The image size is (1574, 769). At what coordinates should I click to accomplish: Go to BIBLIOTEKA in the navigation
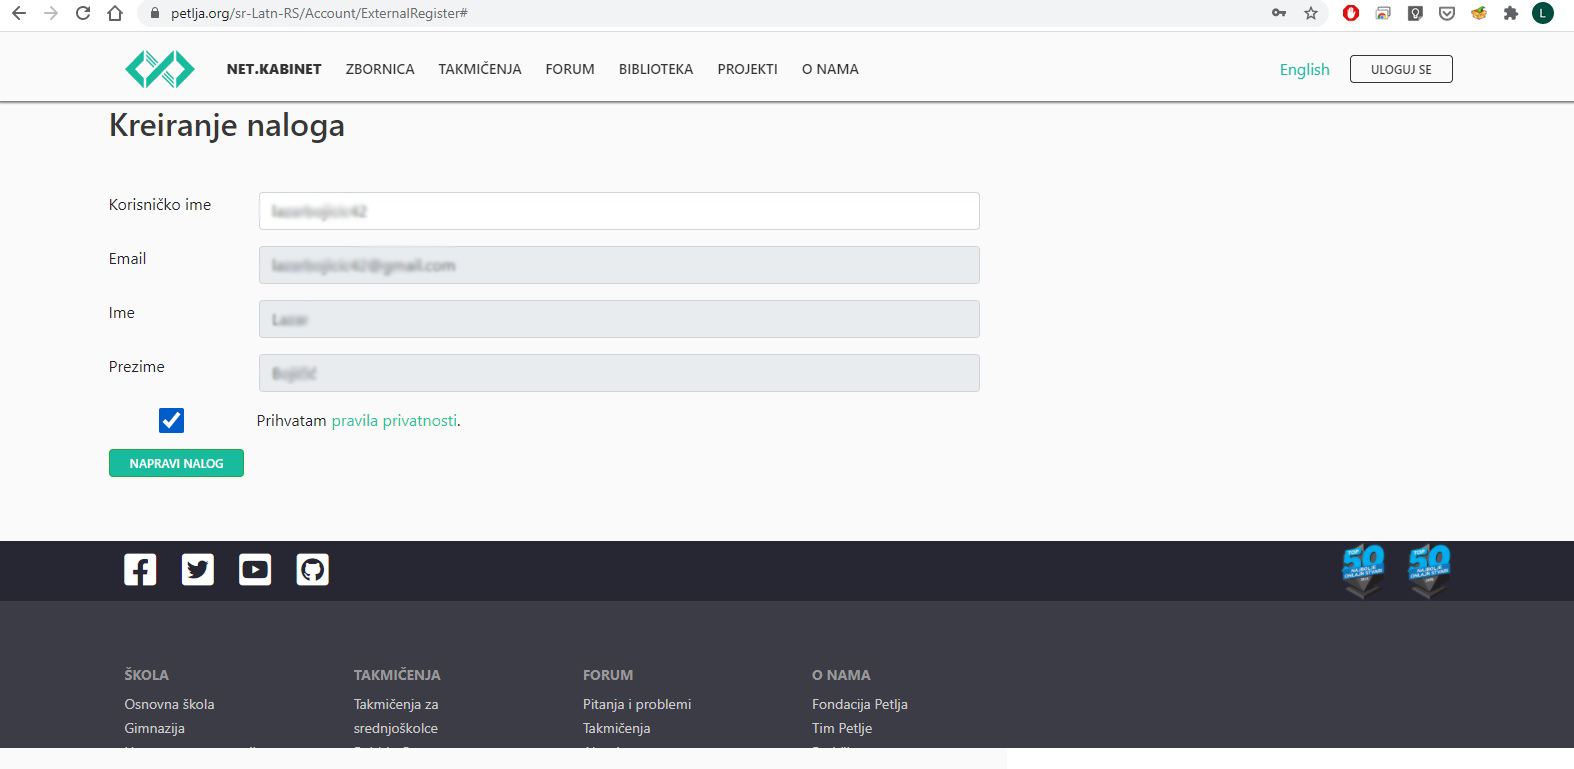tap(656, 69)
